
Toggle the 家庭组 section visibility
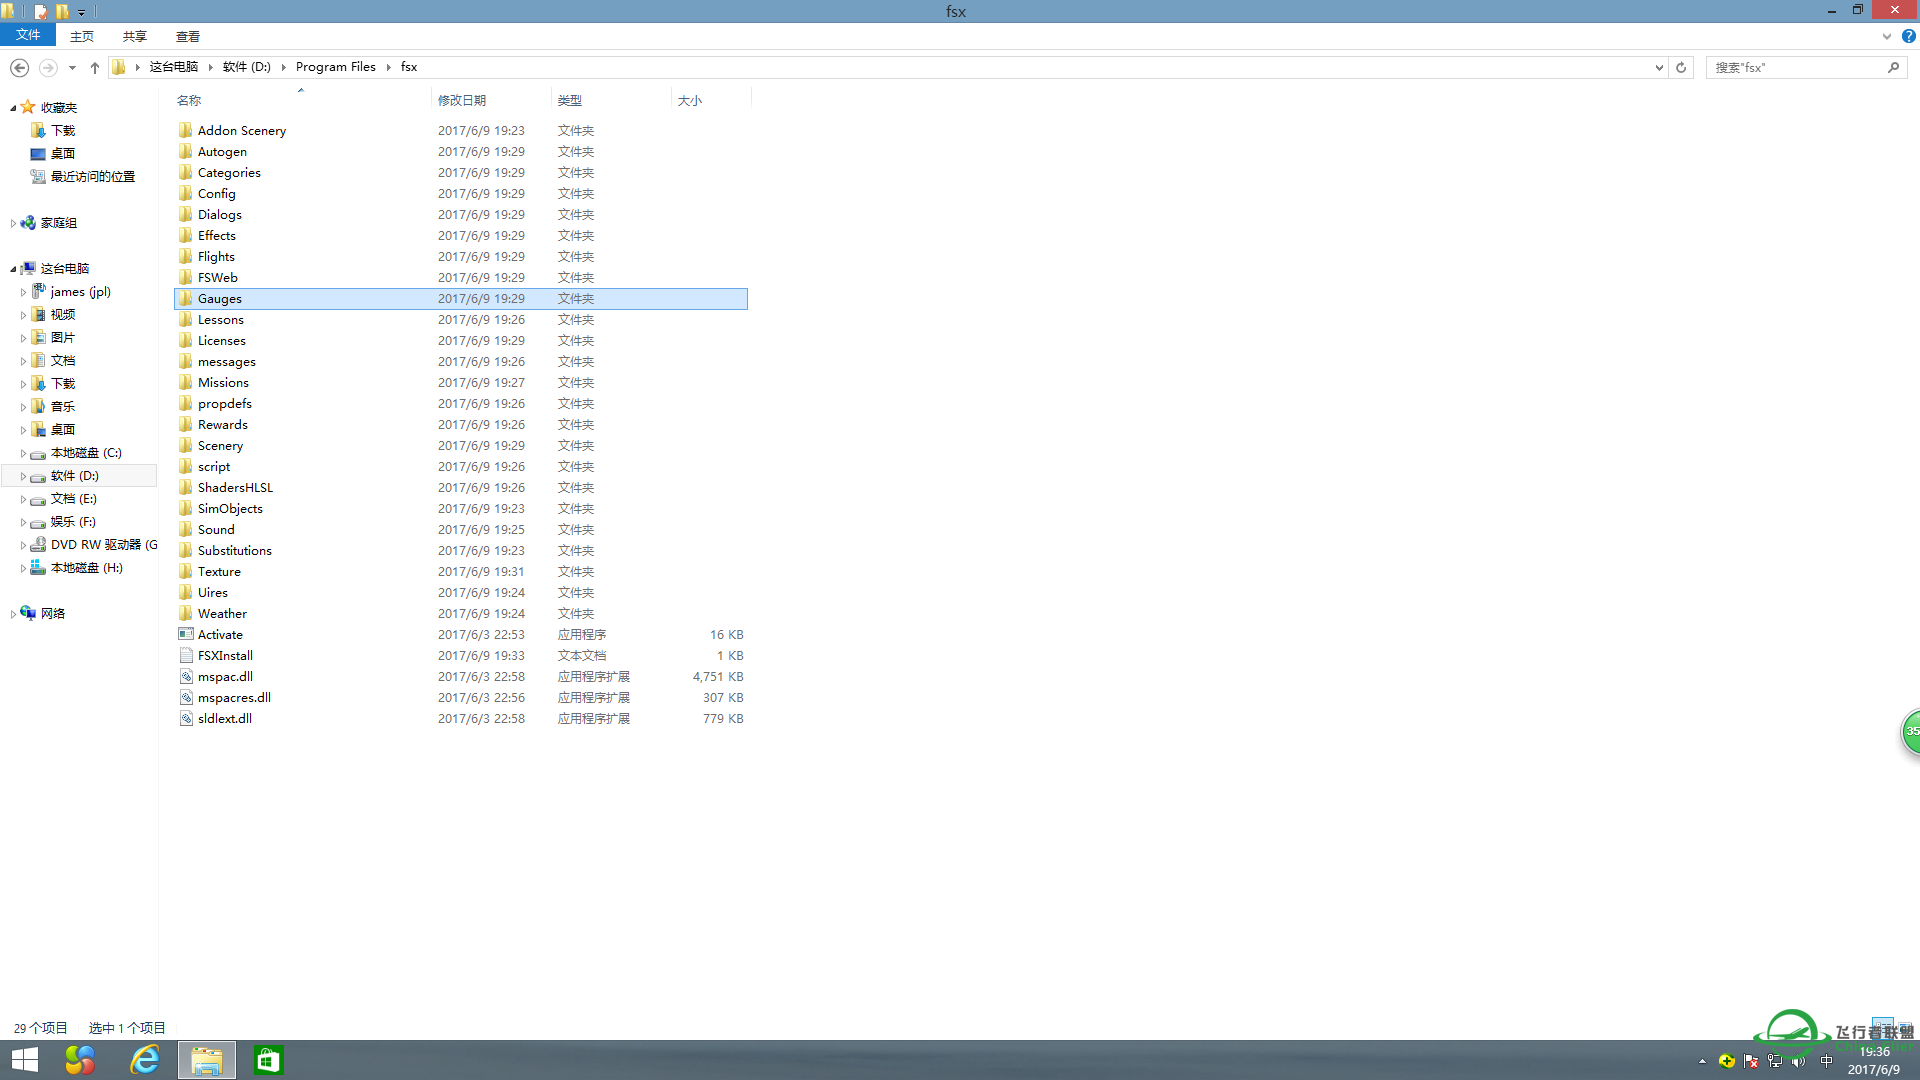click(13, 222)
